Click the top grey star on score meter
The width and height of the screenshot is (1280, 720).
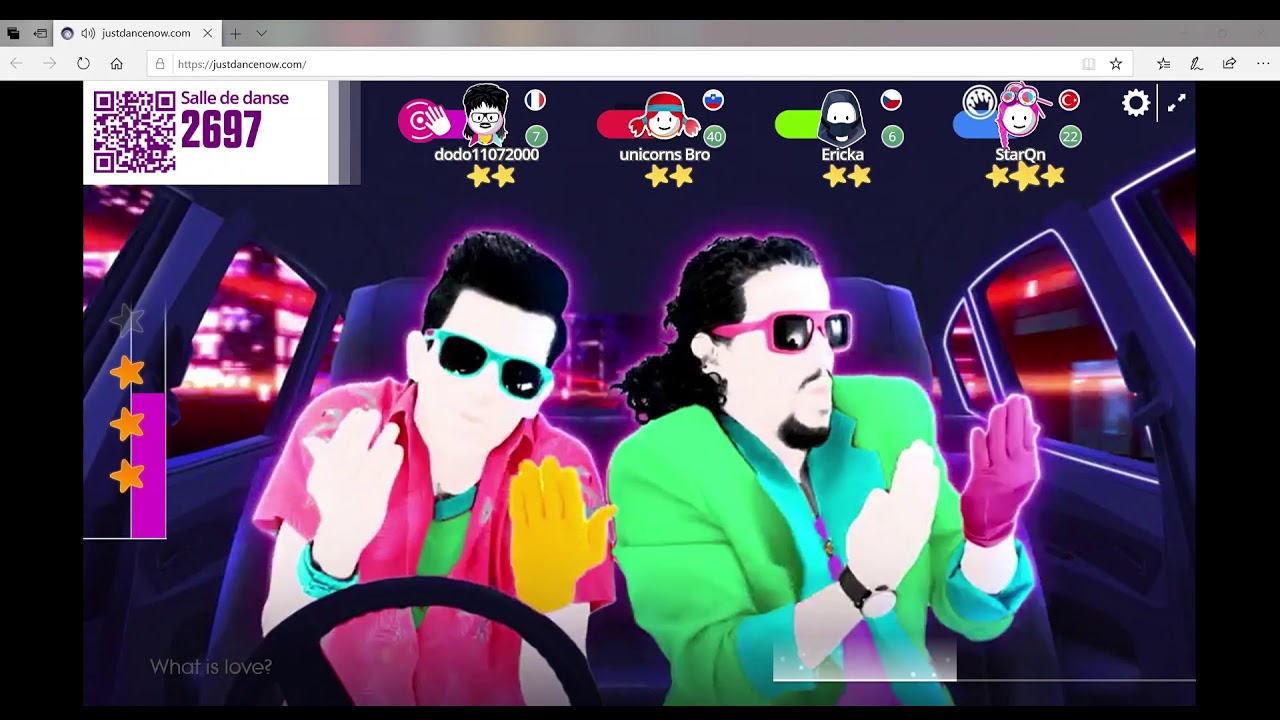pos(127,319)
